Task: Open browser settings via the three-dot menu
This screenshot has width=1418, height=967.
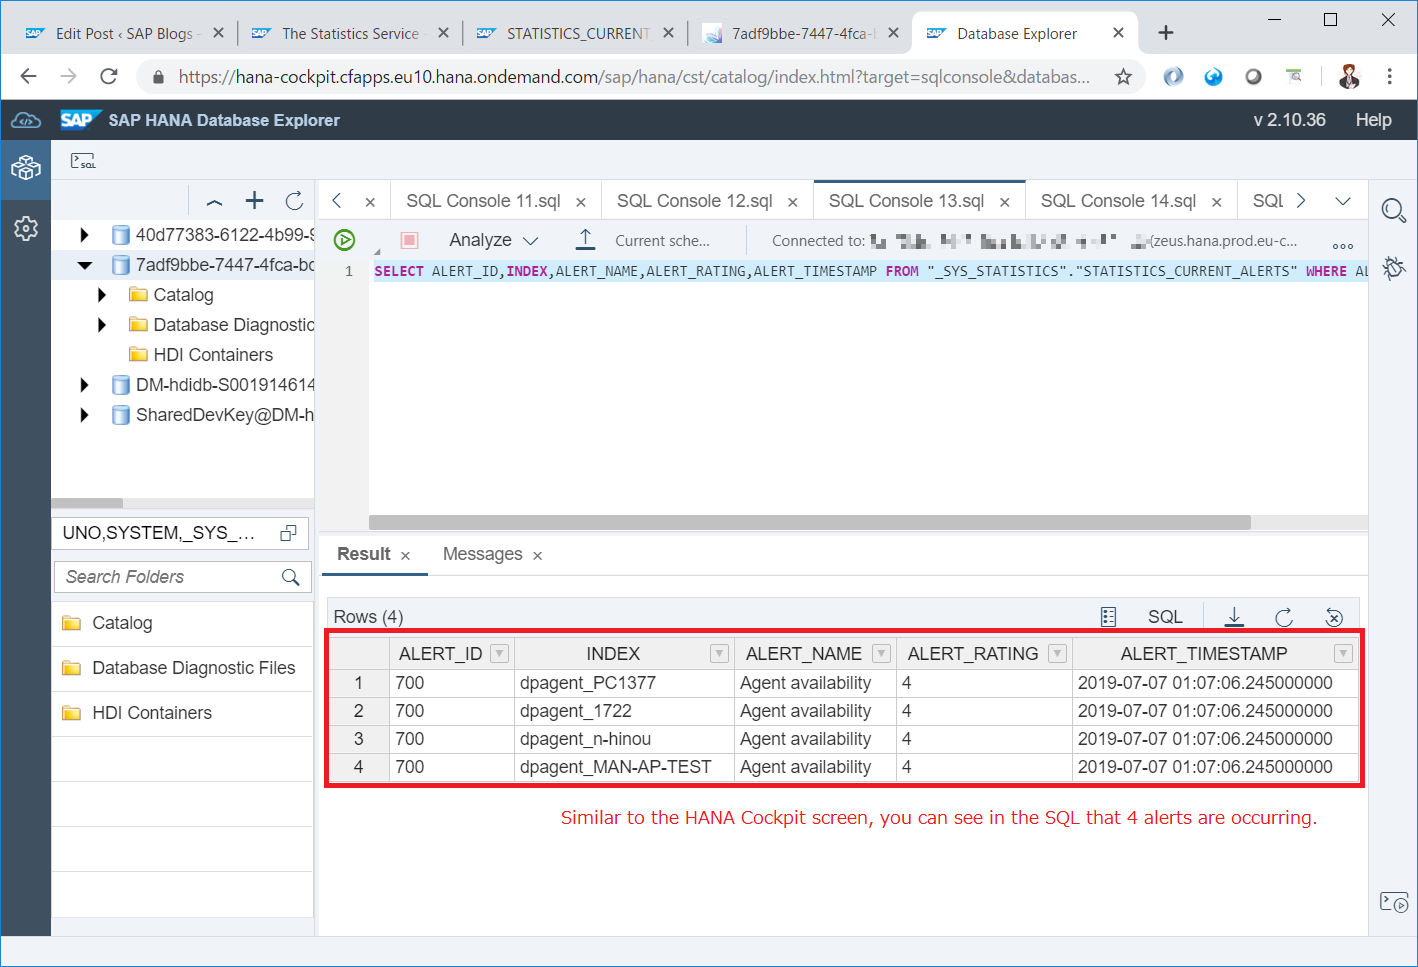Action: [1392, 76]
